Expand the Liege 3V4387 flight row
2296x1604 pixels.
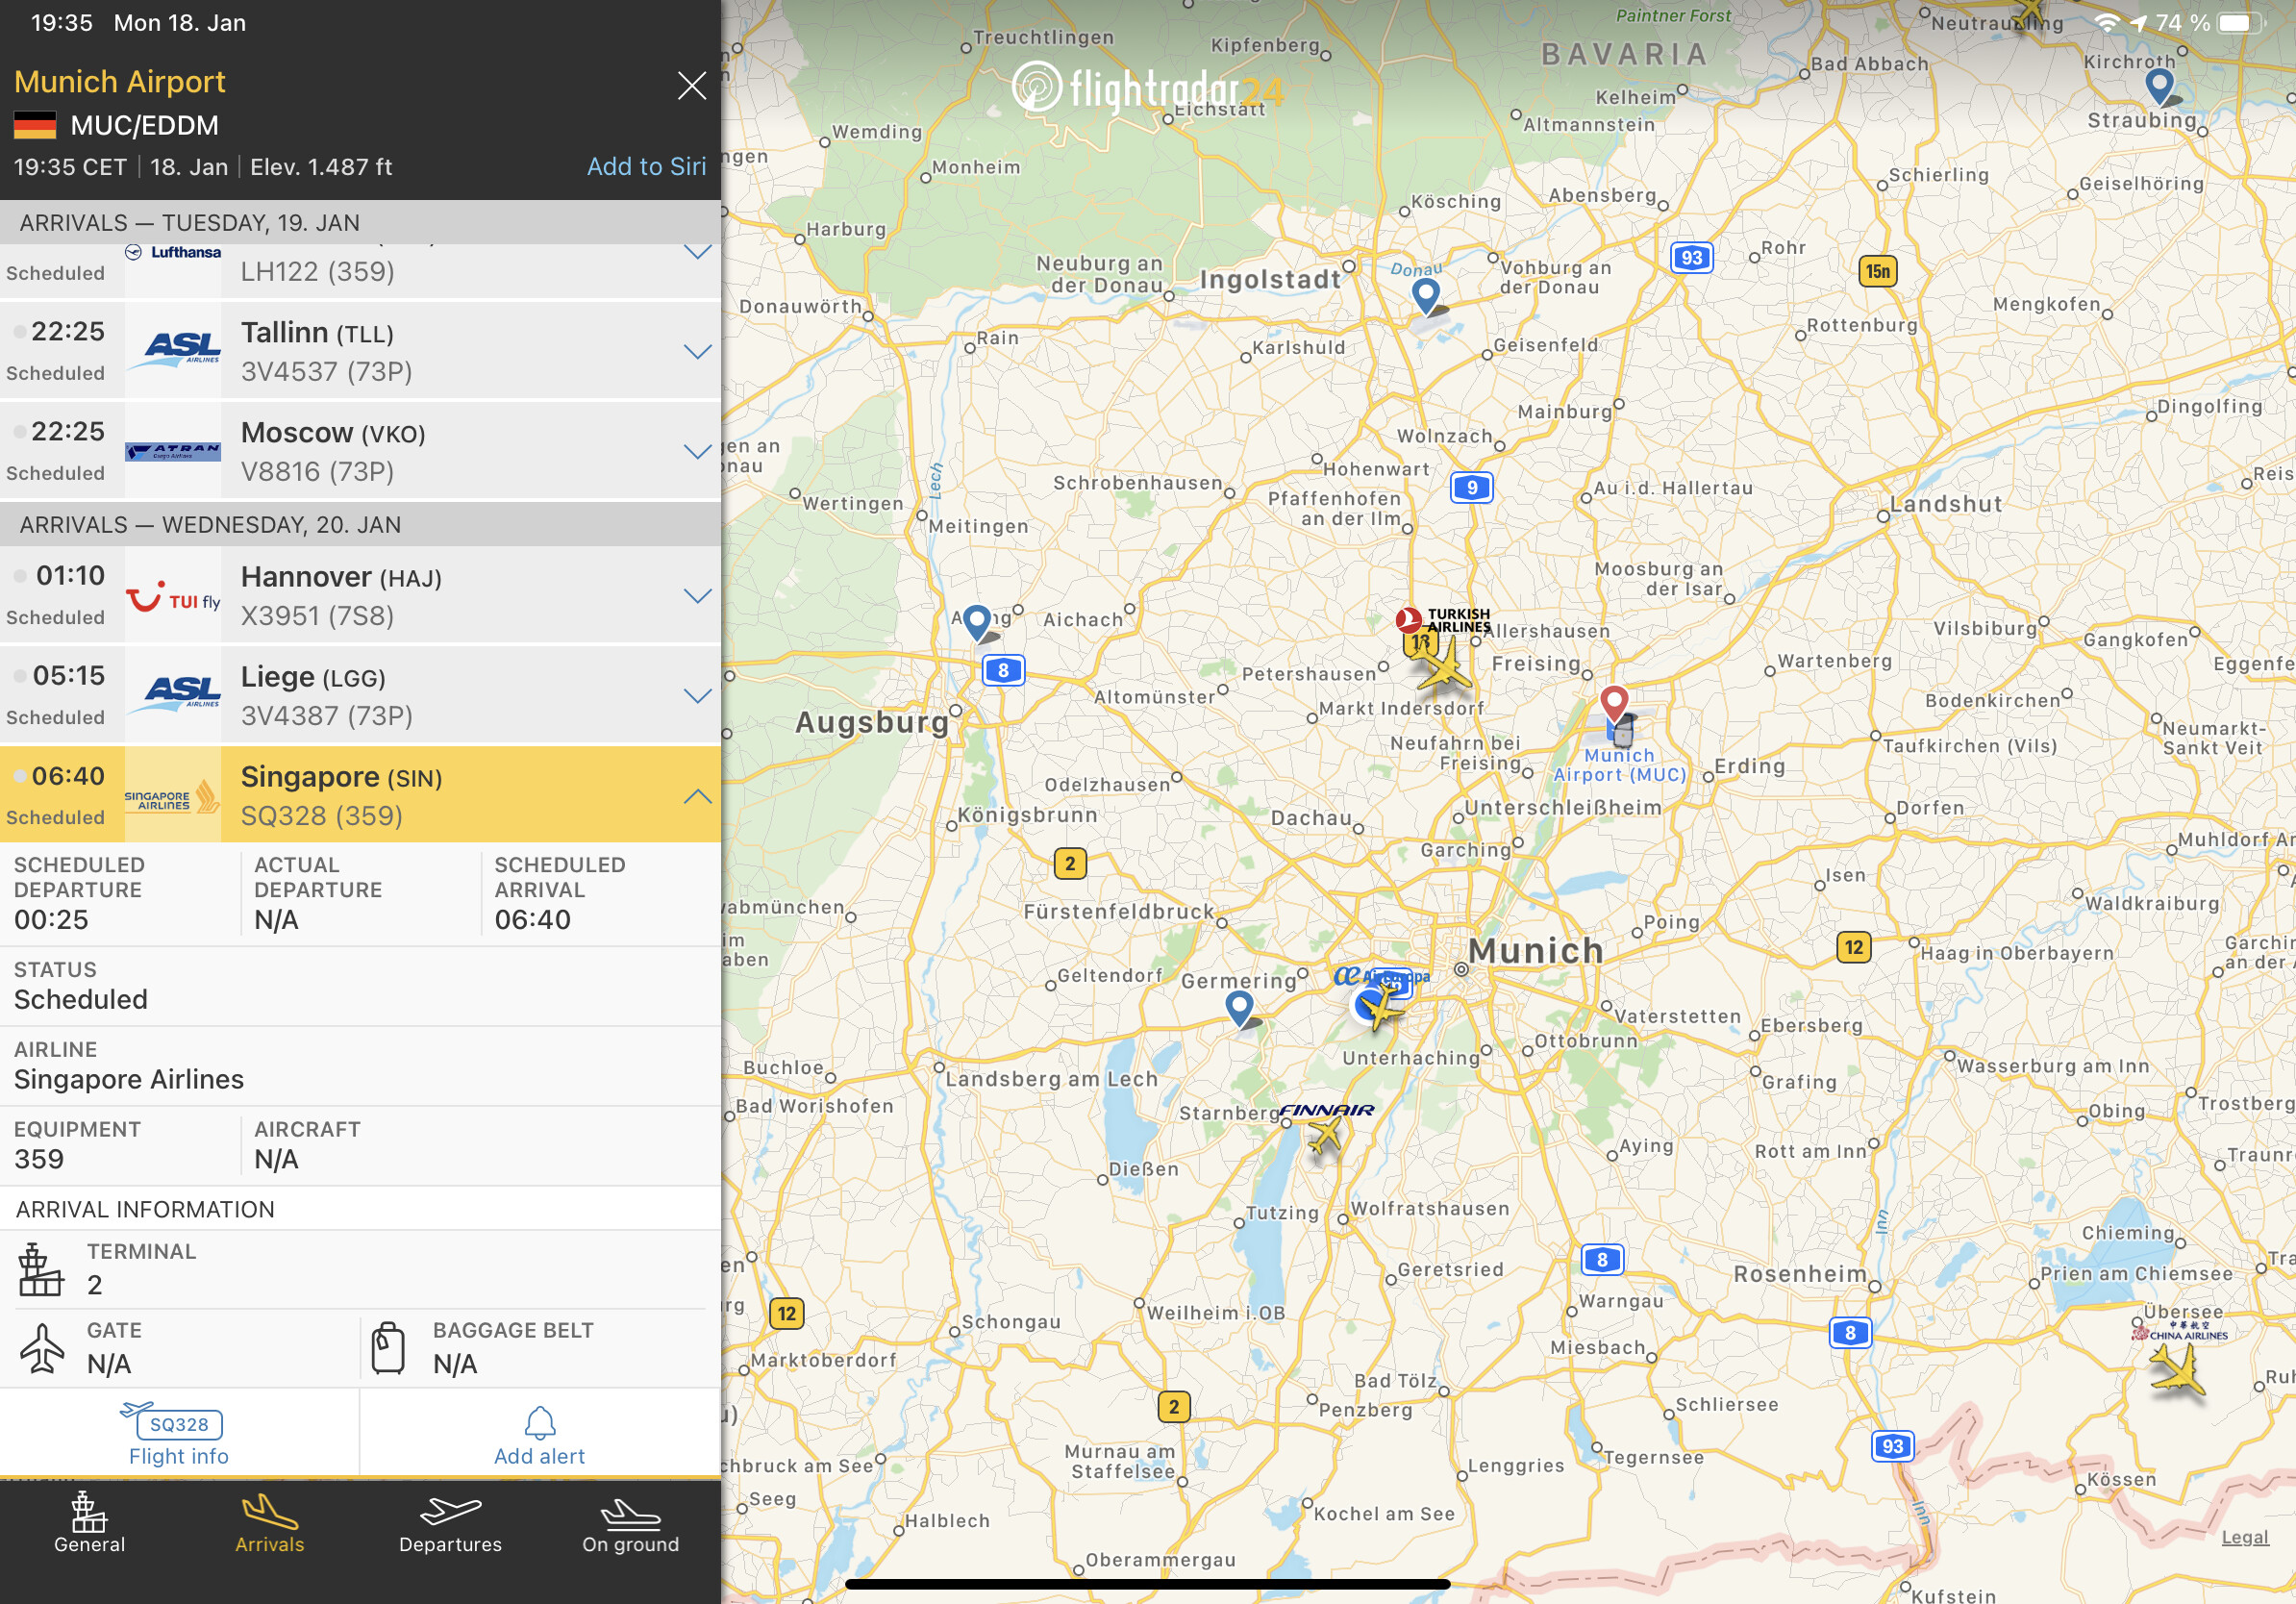coord(697,696)
